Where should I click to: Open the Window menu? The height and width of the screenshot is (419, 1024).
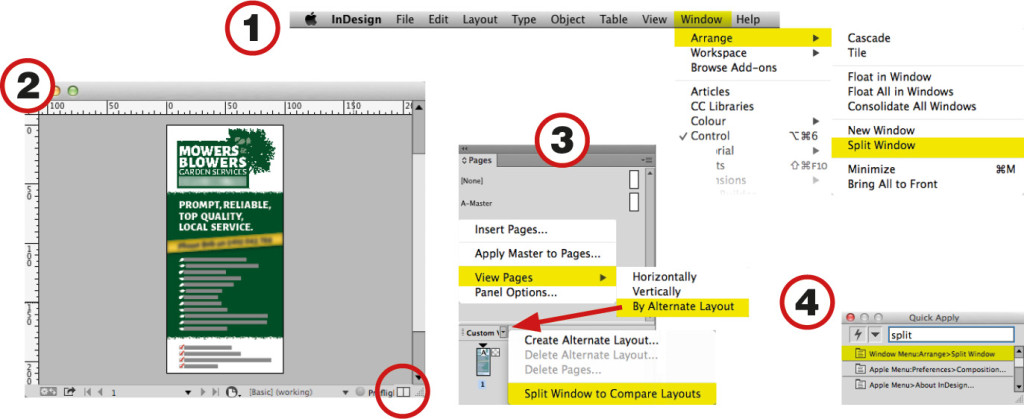point(701,20)
